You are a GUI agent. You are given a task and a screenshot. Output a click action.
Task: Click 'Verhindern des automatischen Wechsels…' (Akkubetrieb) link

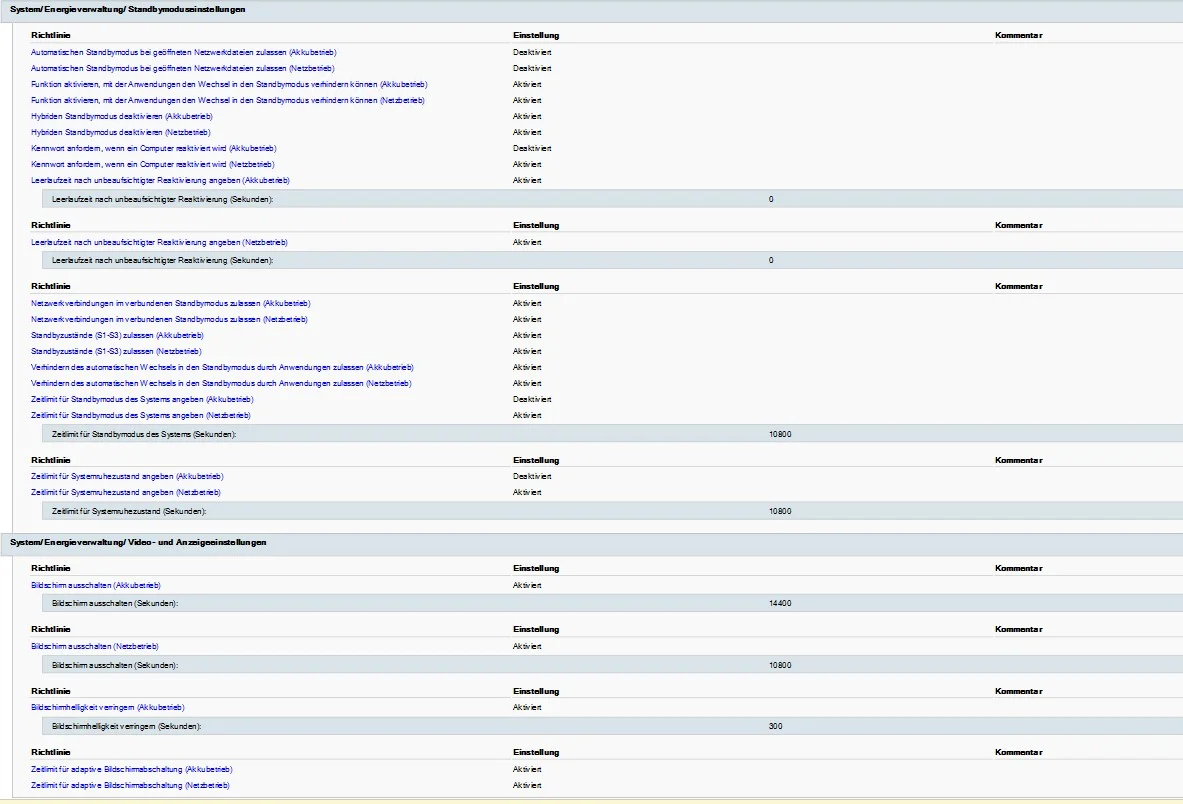point(223,368)
